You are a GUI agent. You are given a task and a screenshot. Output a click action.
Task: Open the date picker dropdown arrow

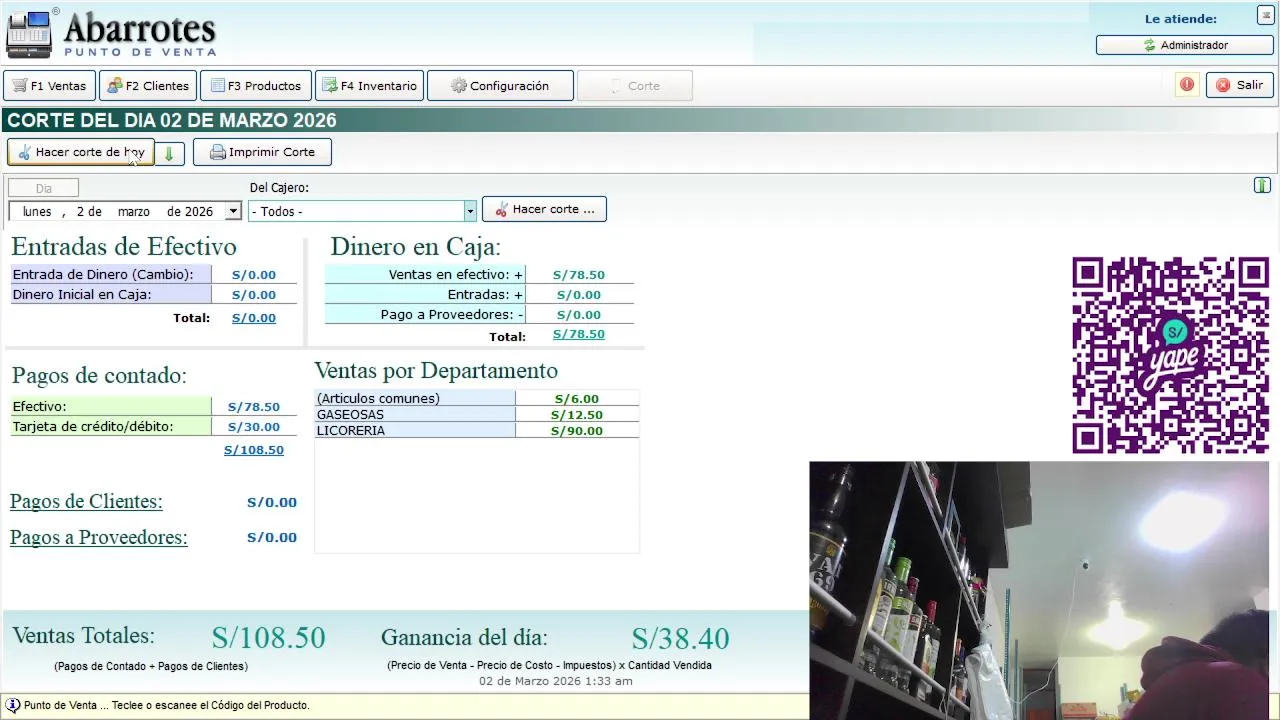233,211
